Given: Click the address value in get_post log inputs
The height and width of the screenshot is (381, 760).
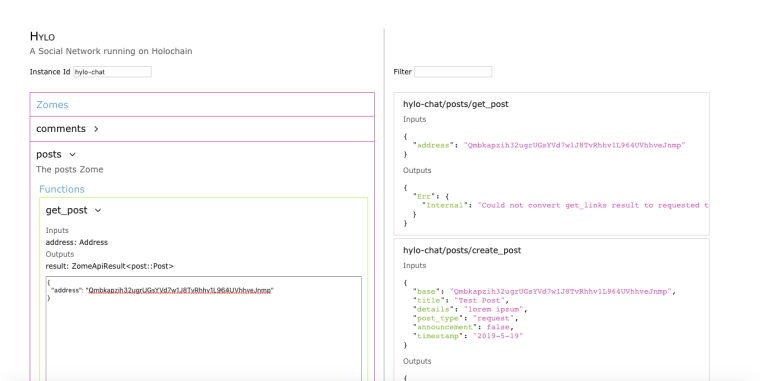Looking at the screenshot, I should click(x=574, y=145).
